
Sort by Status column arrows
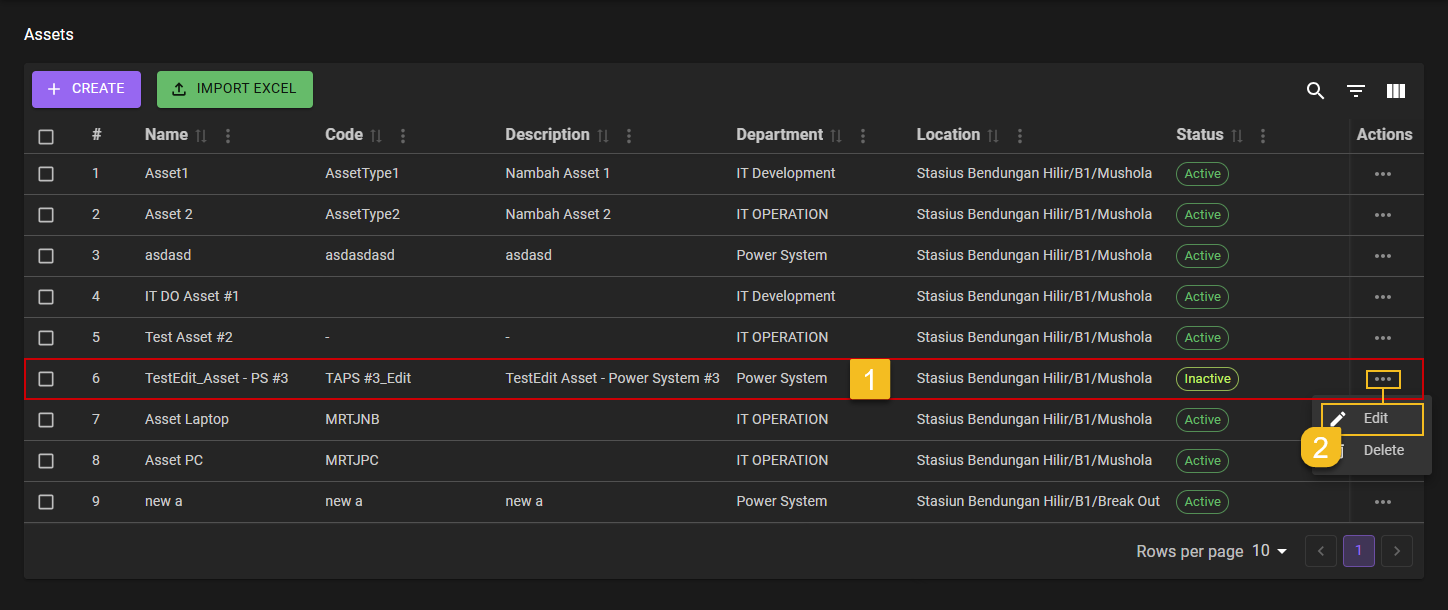point(1237,136)
